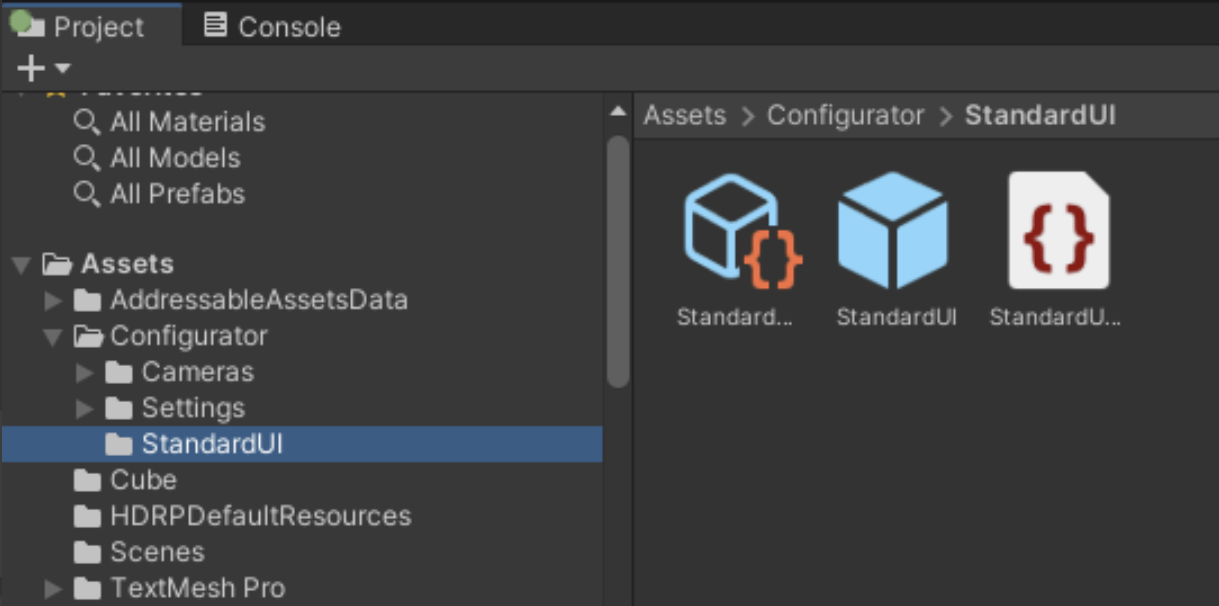Viewport: 1219px width, 606px height.
Task: Open the All Prefabs saved search
Action: click(x=176, y=194)
